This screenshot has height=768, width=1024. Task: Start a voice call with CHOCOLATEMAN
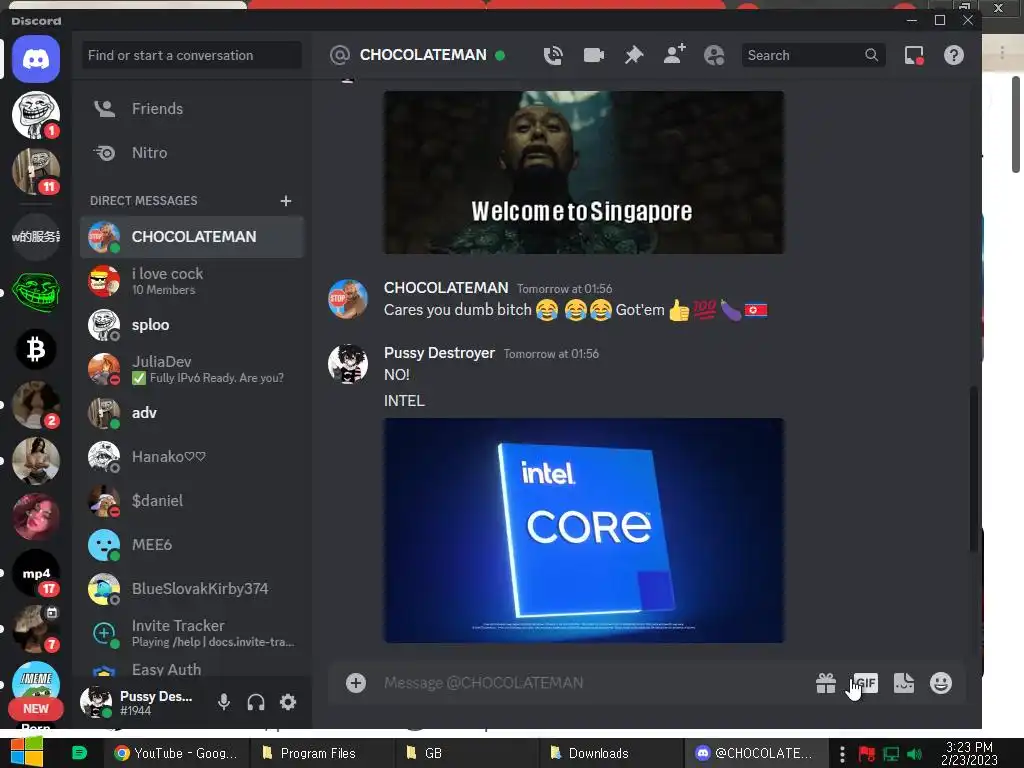(553, 56)
